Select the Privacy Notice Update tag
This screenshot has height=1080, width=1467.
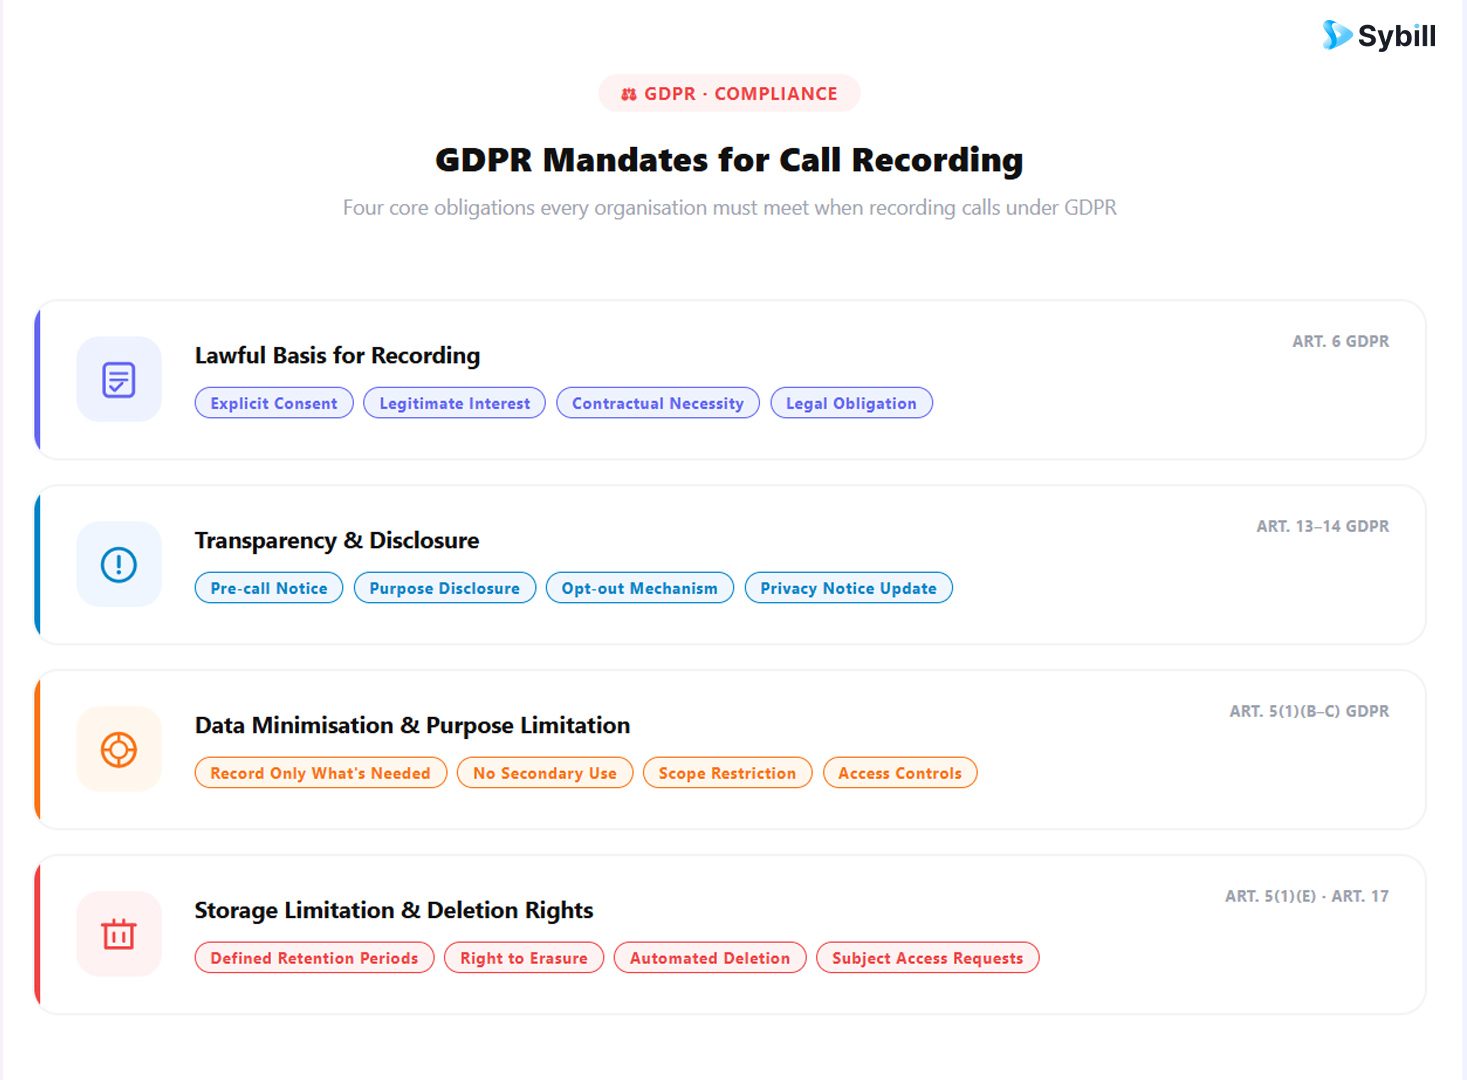point(849,588)
